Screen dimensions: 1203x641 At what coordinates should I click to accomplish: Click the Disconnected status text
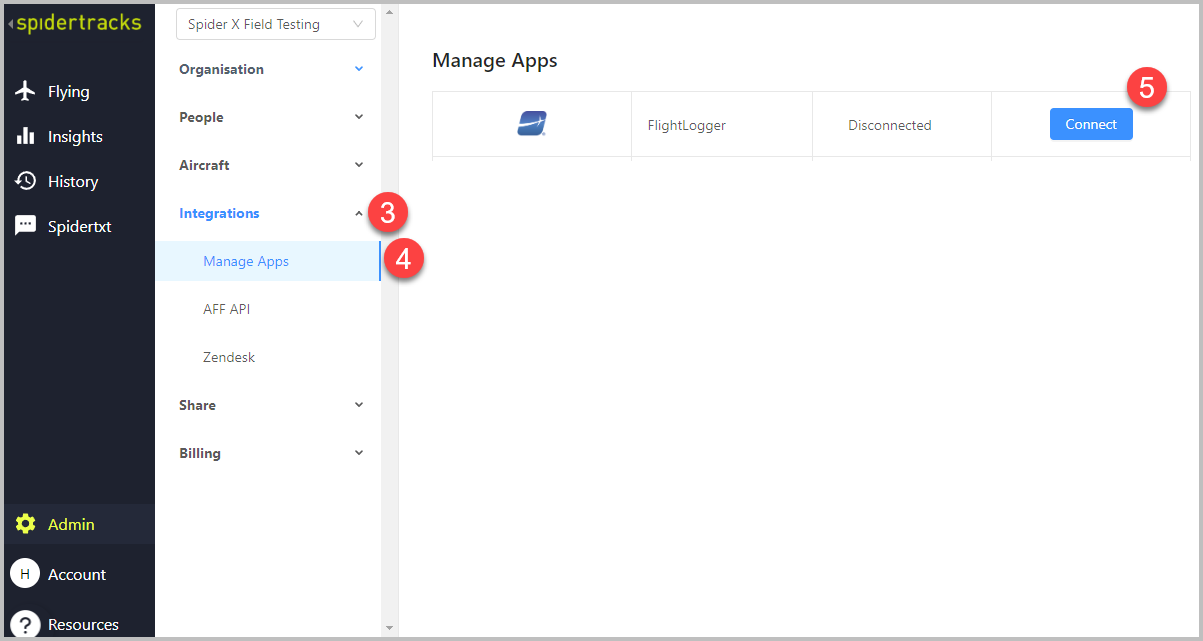[889, 125]
